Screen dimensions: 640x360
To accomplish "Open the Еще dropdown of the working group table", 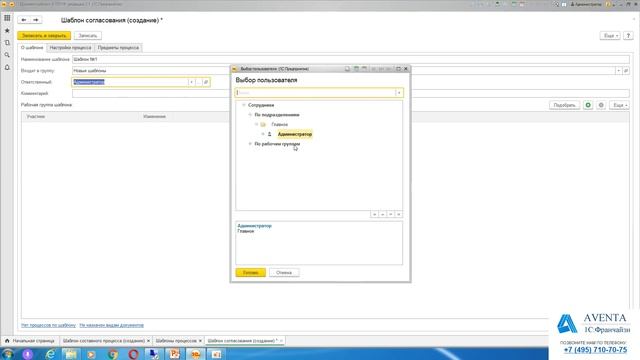I will 619,105.
